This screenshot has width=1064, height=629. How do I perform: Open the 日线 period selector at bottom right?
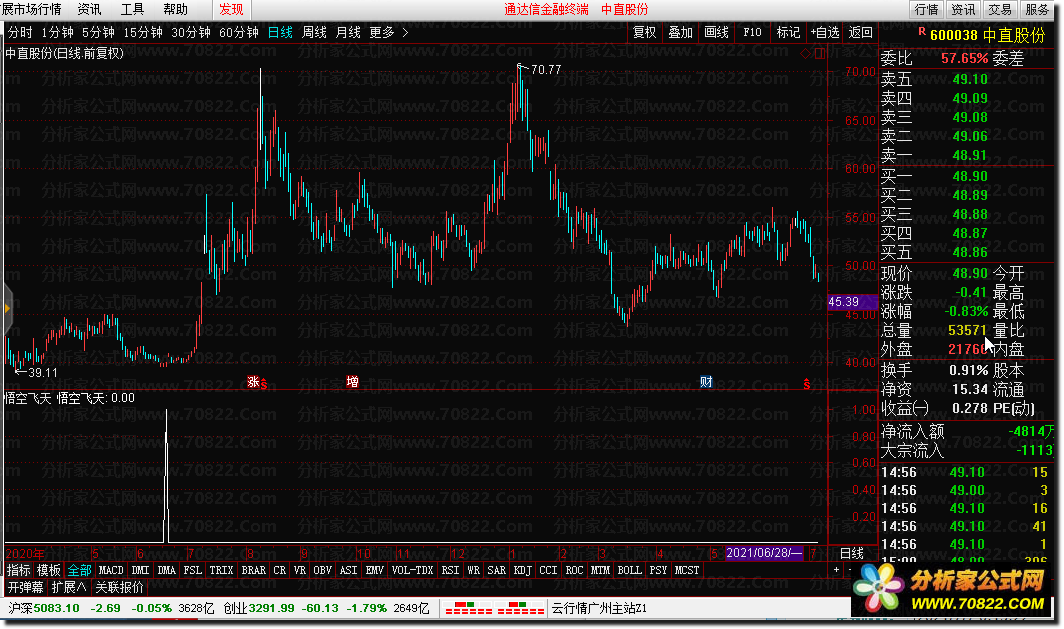pyautogui.click(x=852, y=553)
